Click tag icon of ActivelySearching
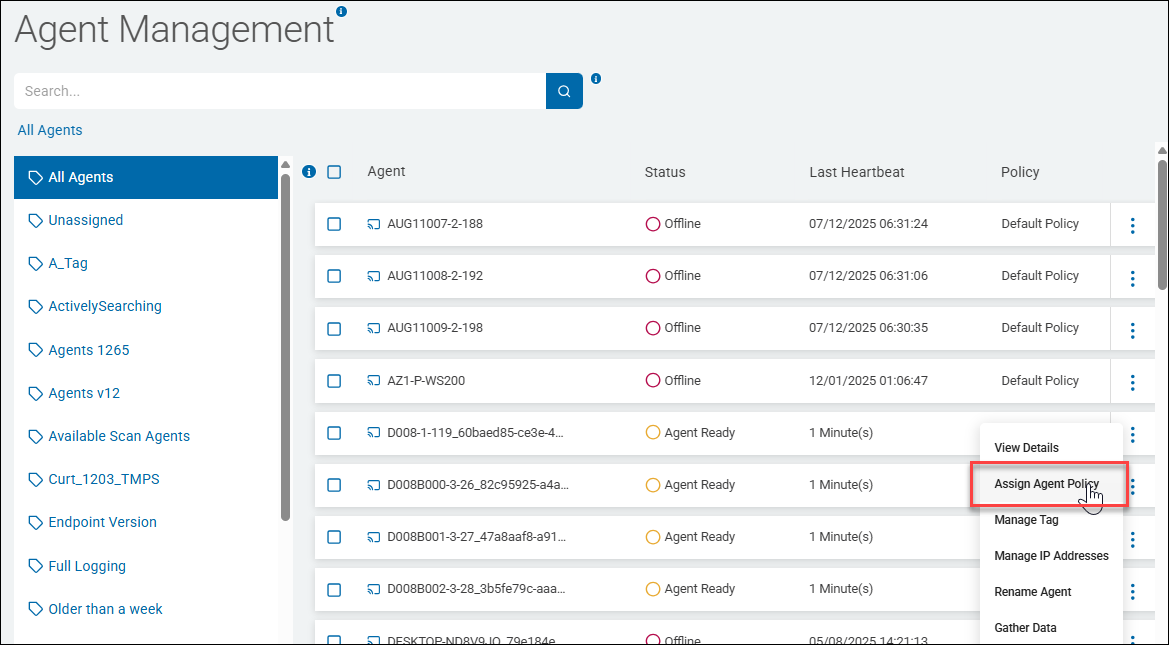This screenshot has height=645, width=1169. (x=35, y=306)
